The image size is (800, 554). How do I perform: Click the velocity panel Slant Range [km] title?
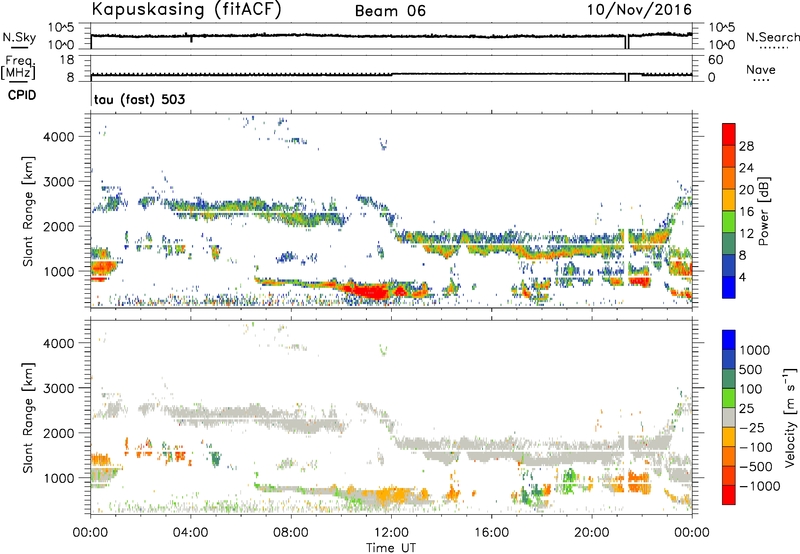pyautogui.click(x=28, y=417)
